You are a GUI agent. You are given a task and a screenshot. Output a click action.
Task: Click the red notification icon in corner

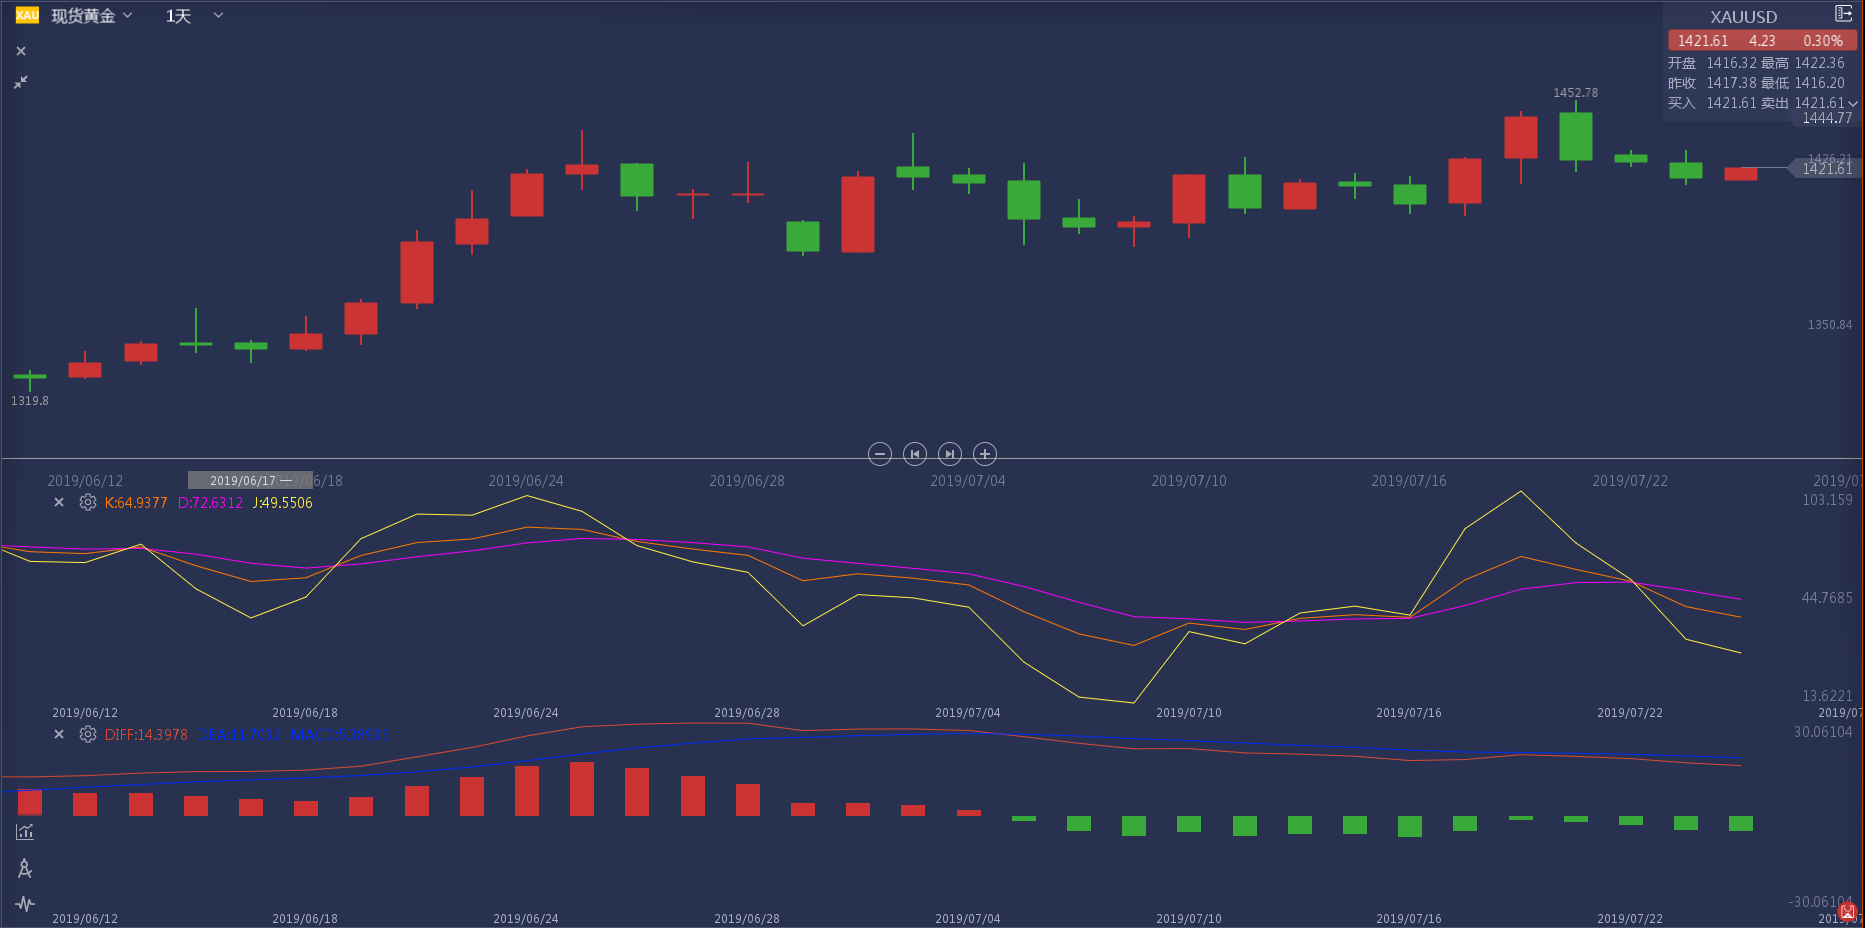(x=1847, y=911)
